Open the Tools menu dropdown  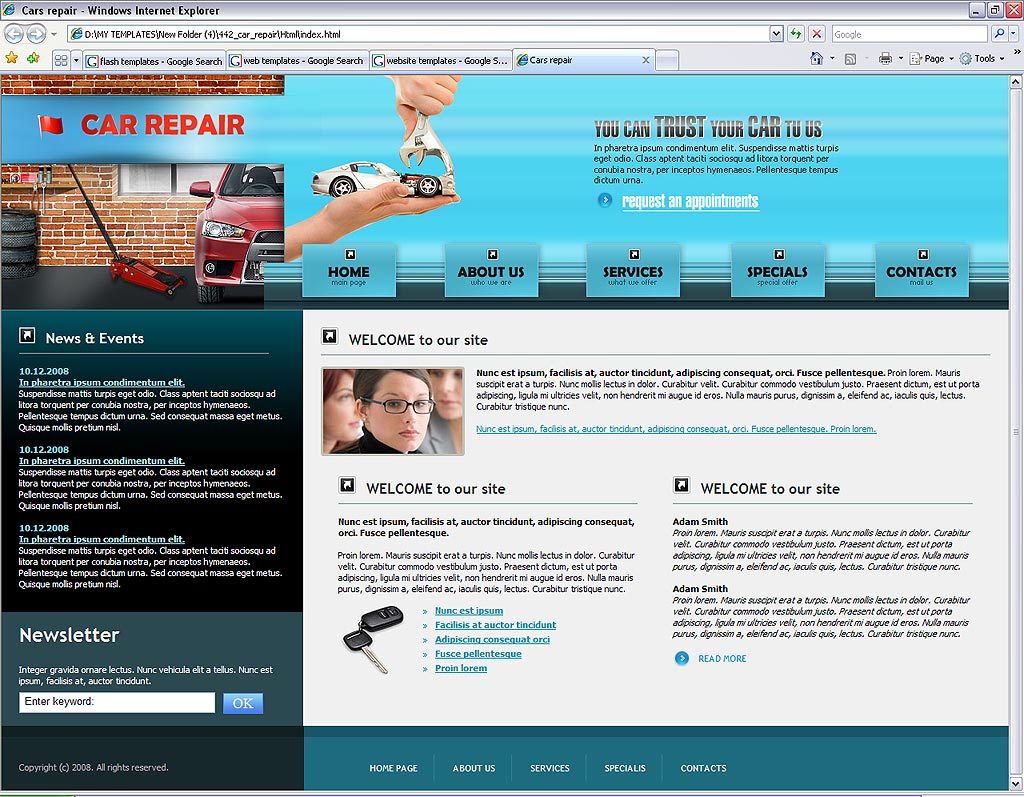pos(984,59)
